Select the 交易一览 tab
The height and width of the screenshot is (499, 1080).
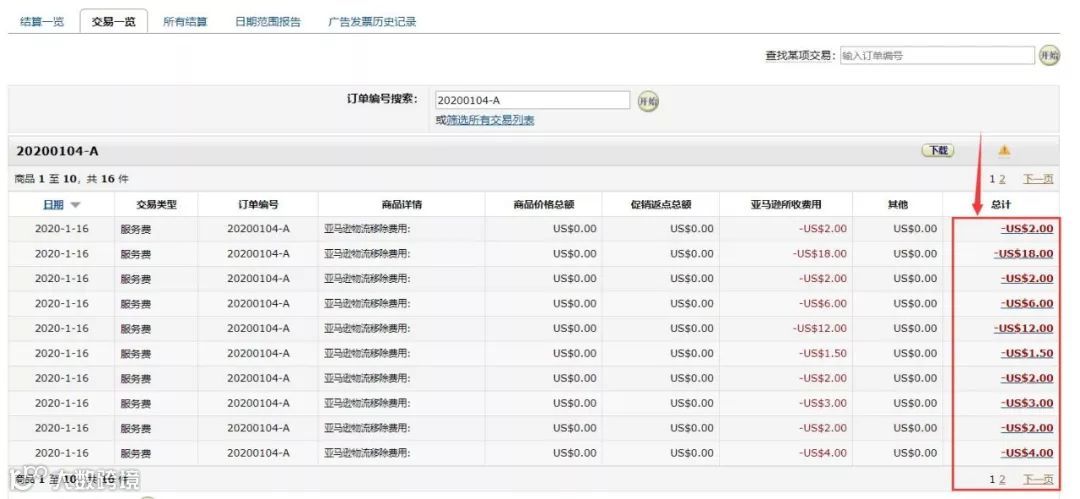(x=114, y=21)
